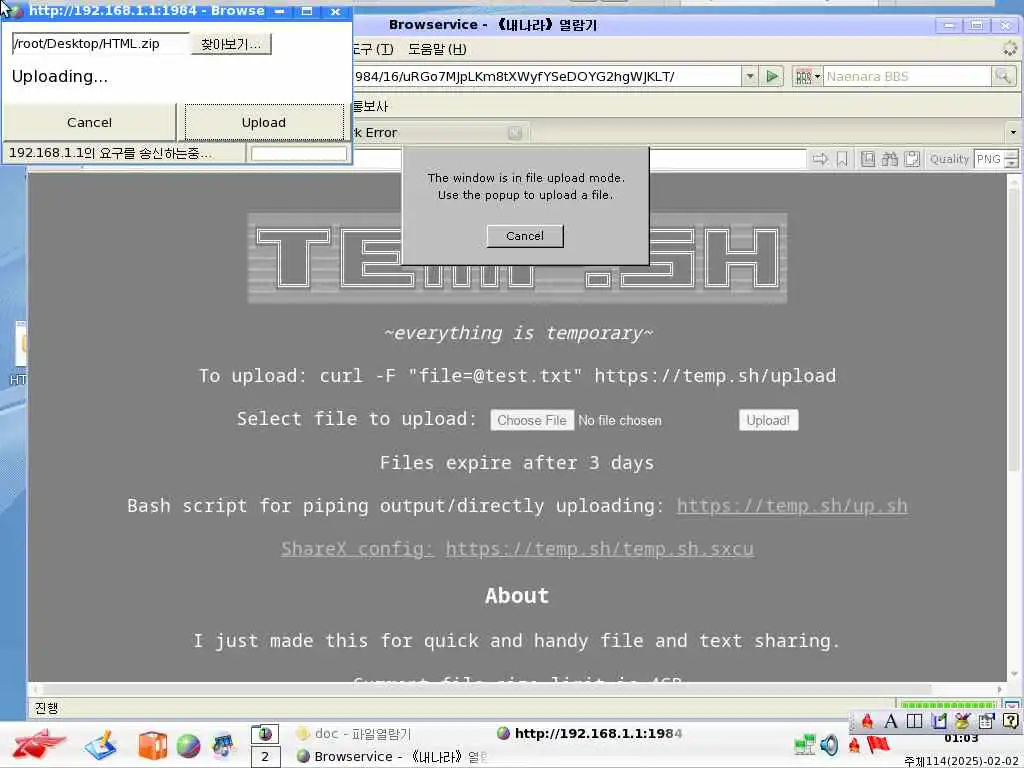
Task: Click the keyboard layout table icon
Action: coord(986,721)
